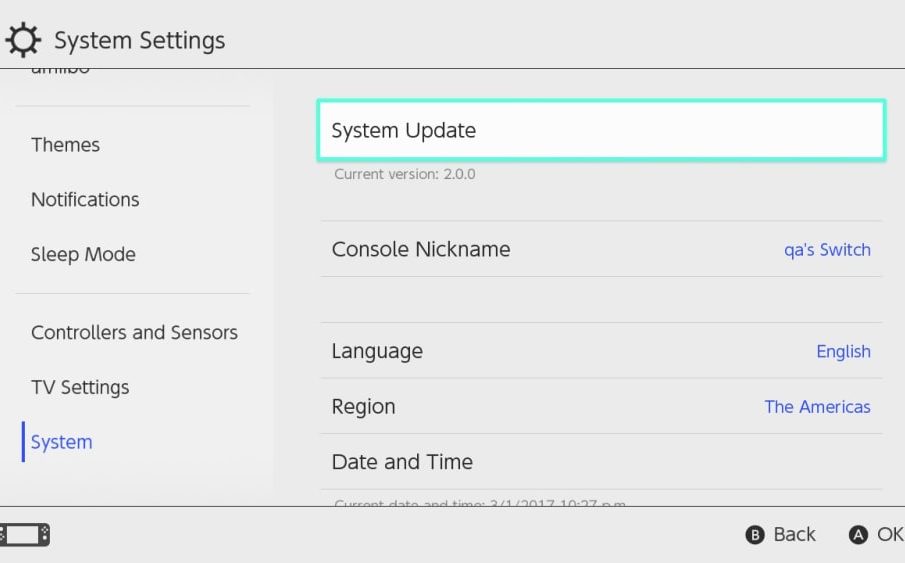905x563 pixels.
Task: Select TV Settings in the sidebar
Action: (x=80, y=387)
